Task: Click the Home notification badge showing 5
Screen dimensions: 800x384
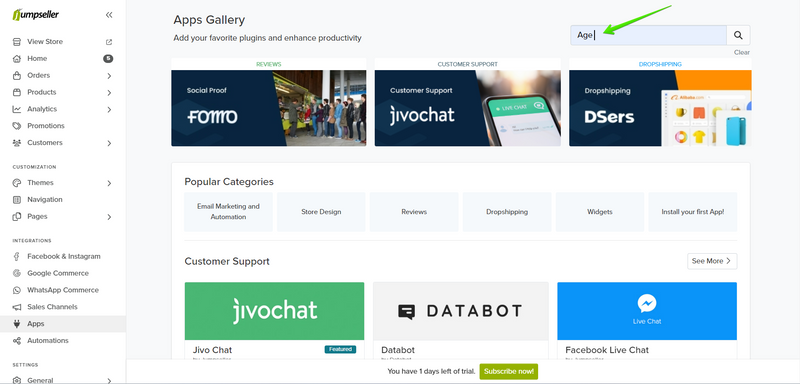Action: coord(108,59)
